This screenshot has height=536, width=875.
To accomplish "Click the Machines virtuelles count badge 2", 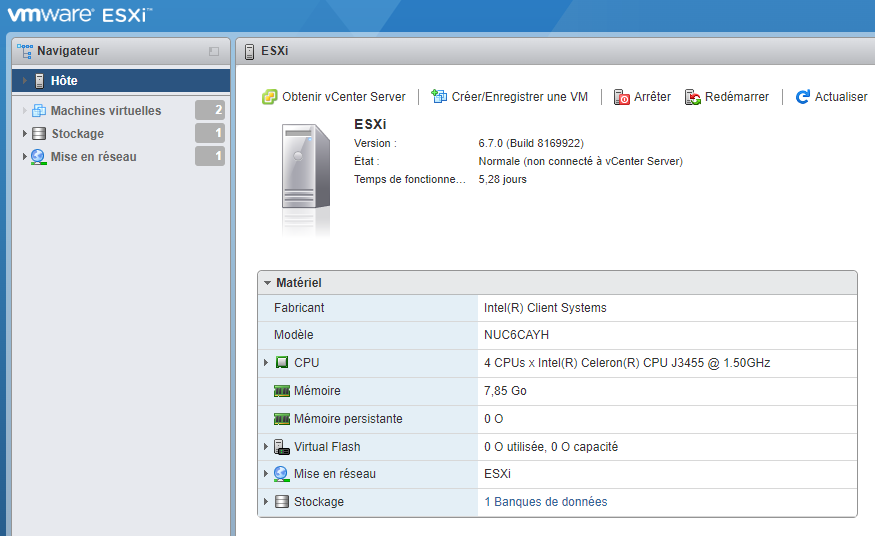I will [x=210, y=110].
